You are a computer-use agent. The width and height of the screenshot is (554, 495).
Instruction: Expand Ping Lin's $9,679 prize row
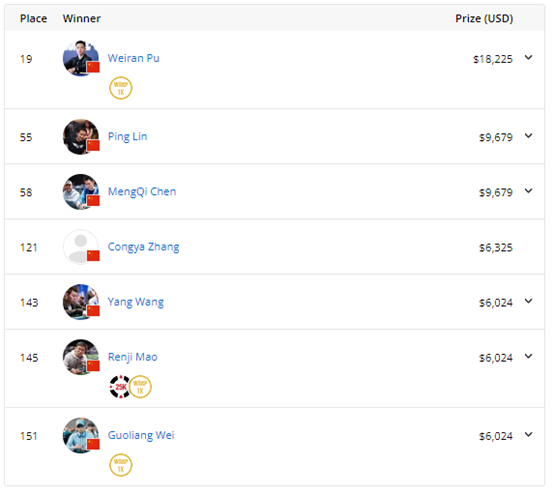click(528, 136)
